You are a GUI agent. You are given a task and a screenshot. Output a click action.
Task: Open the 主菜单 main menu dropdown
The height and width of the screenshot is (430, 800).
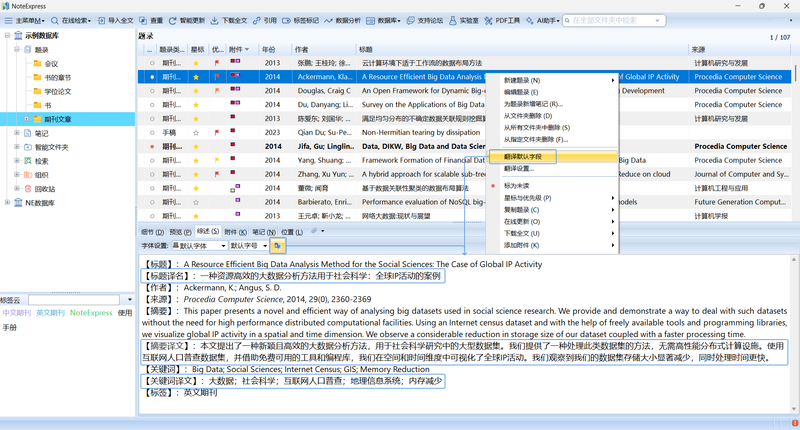(24, 20)
